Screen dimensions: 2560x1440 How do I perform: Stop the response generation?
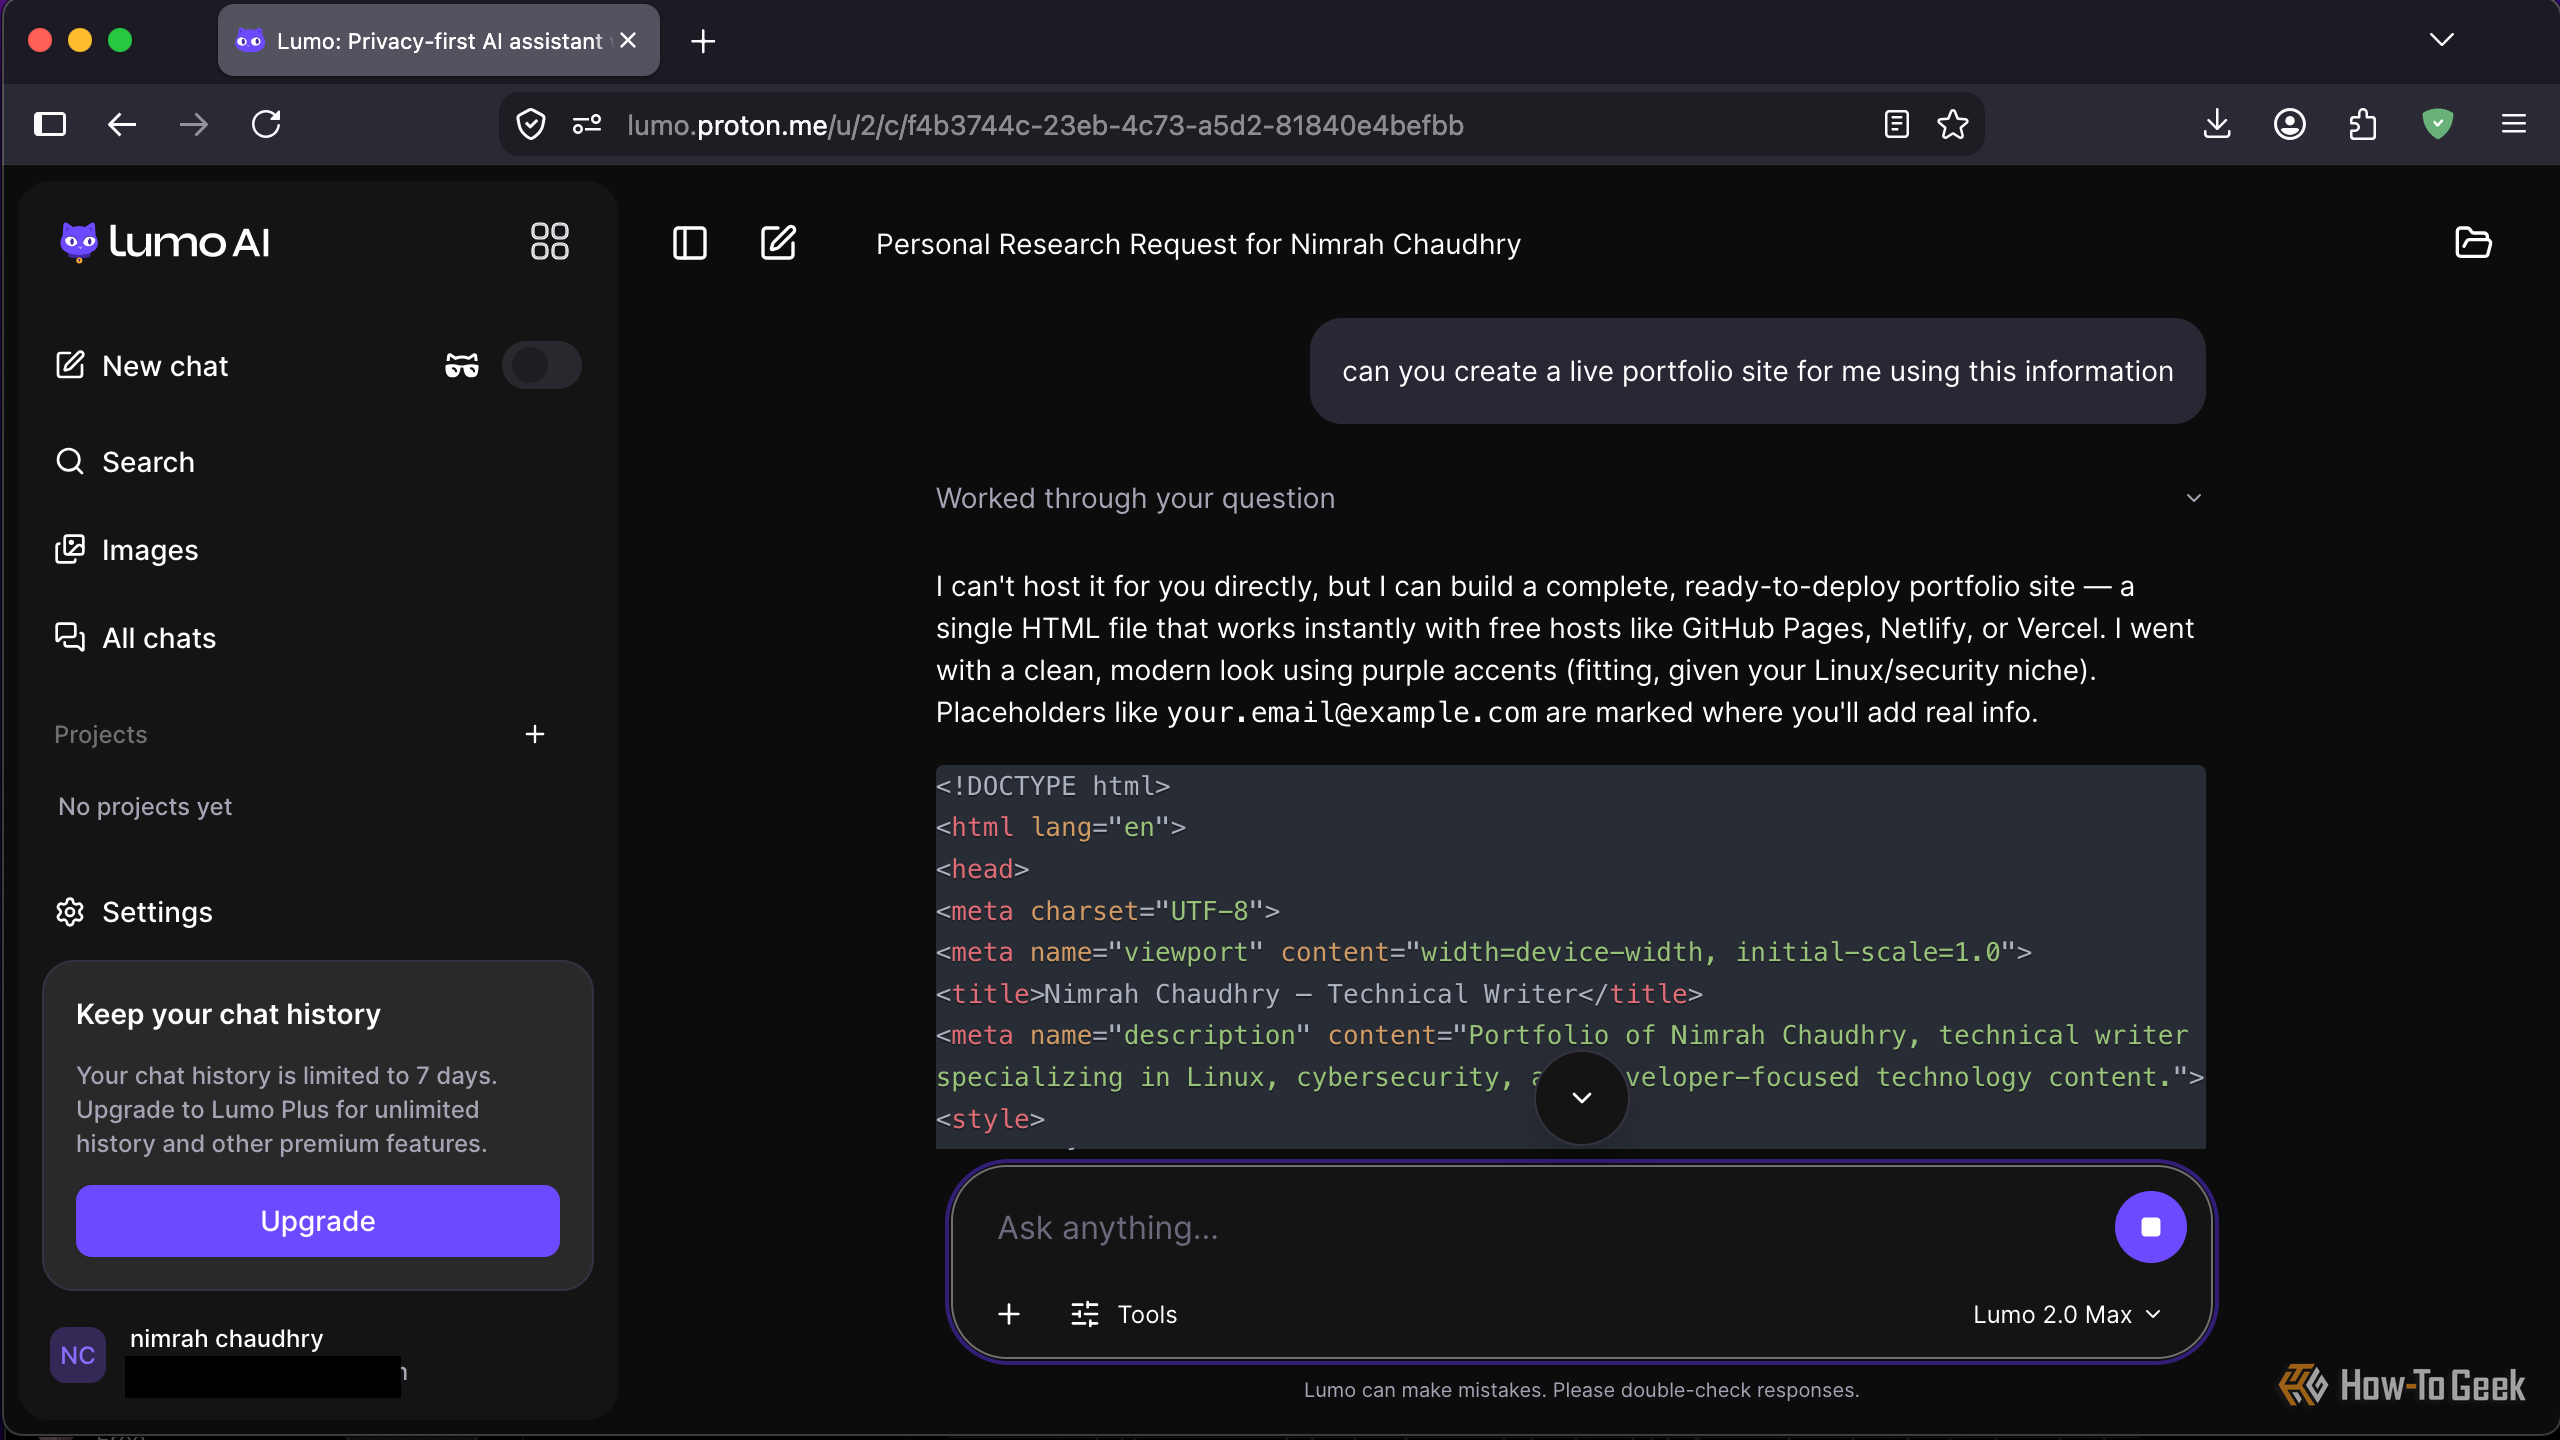2150,1227
